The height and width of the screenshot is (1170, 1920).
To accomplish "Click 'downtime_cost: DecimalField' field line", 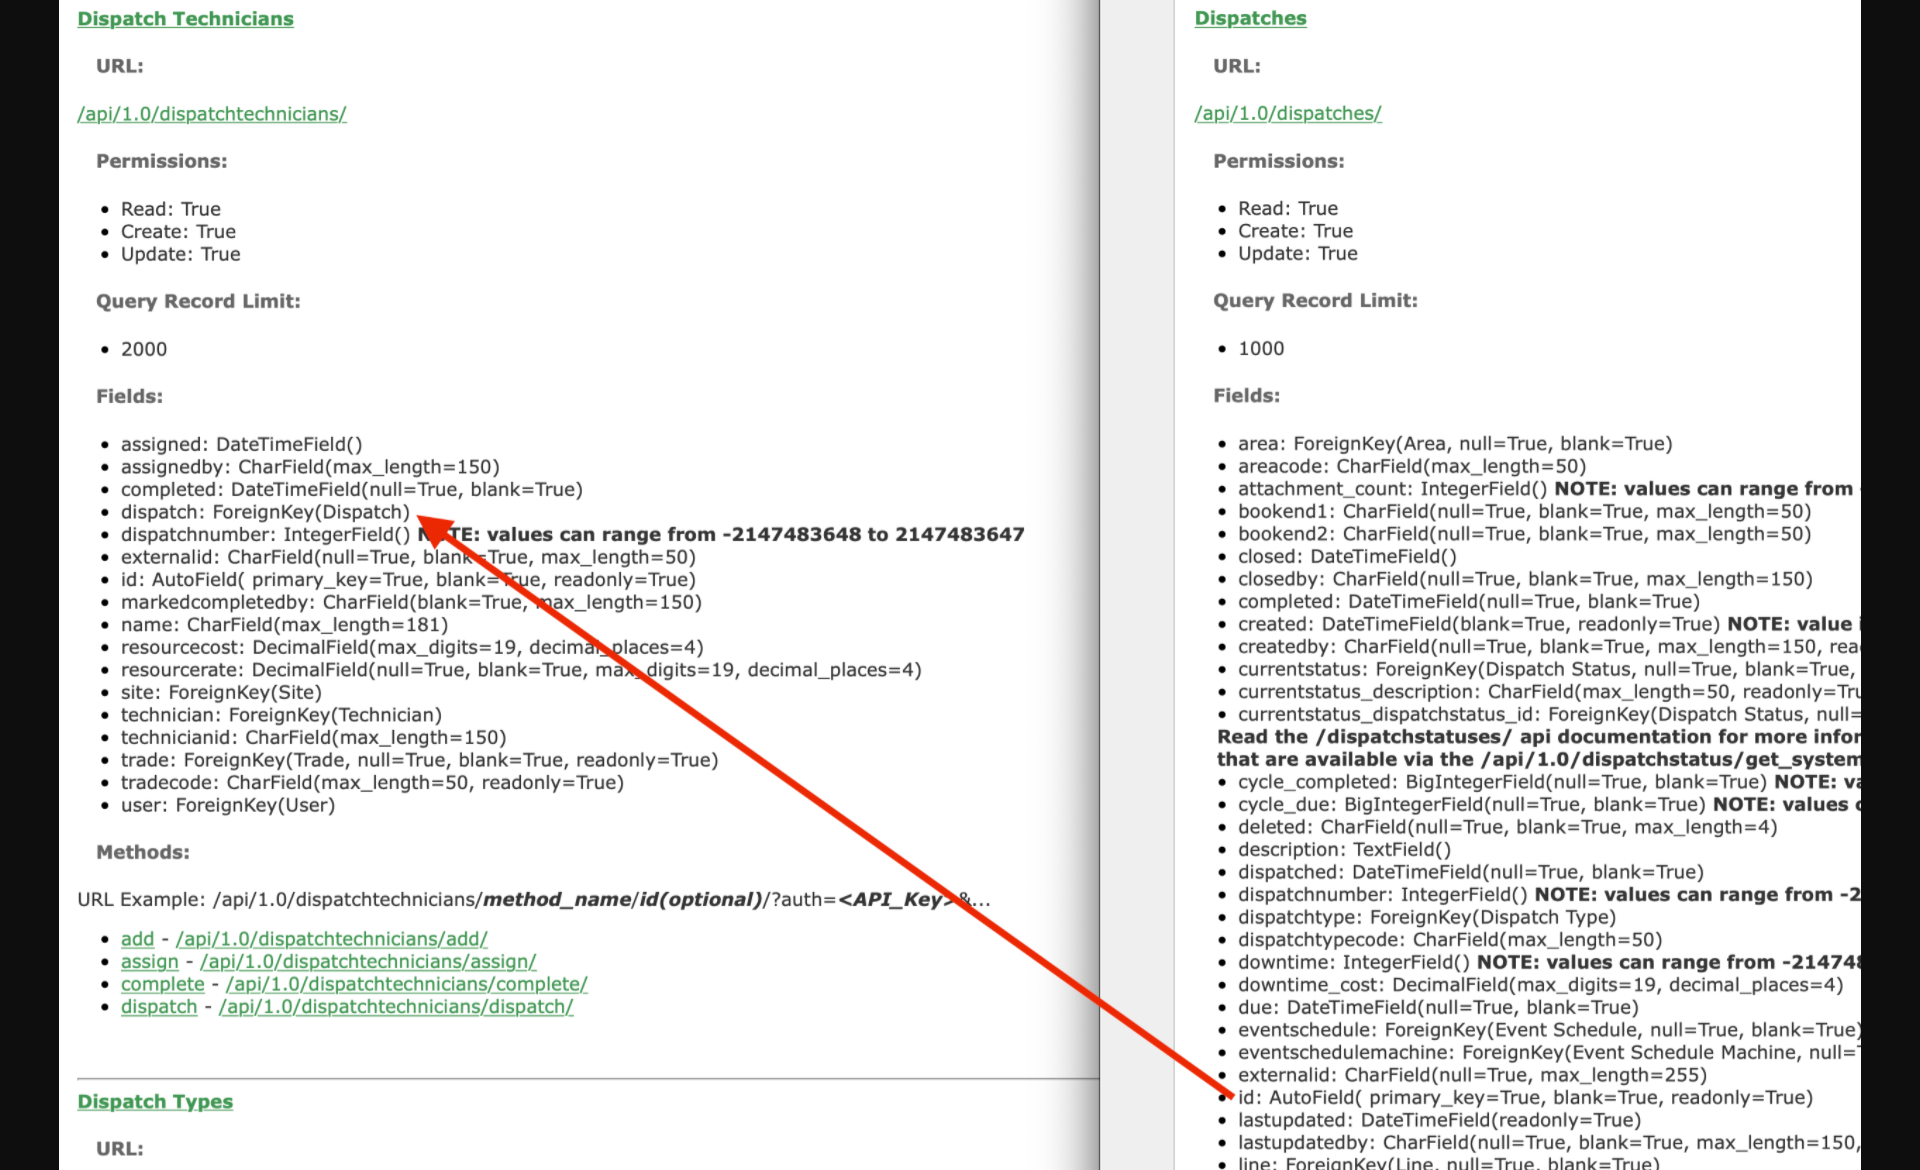I will pyautogui.click(x=1540, y=985).
